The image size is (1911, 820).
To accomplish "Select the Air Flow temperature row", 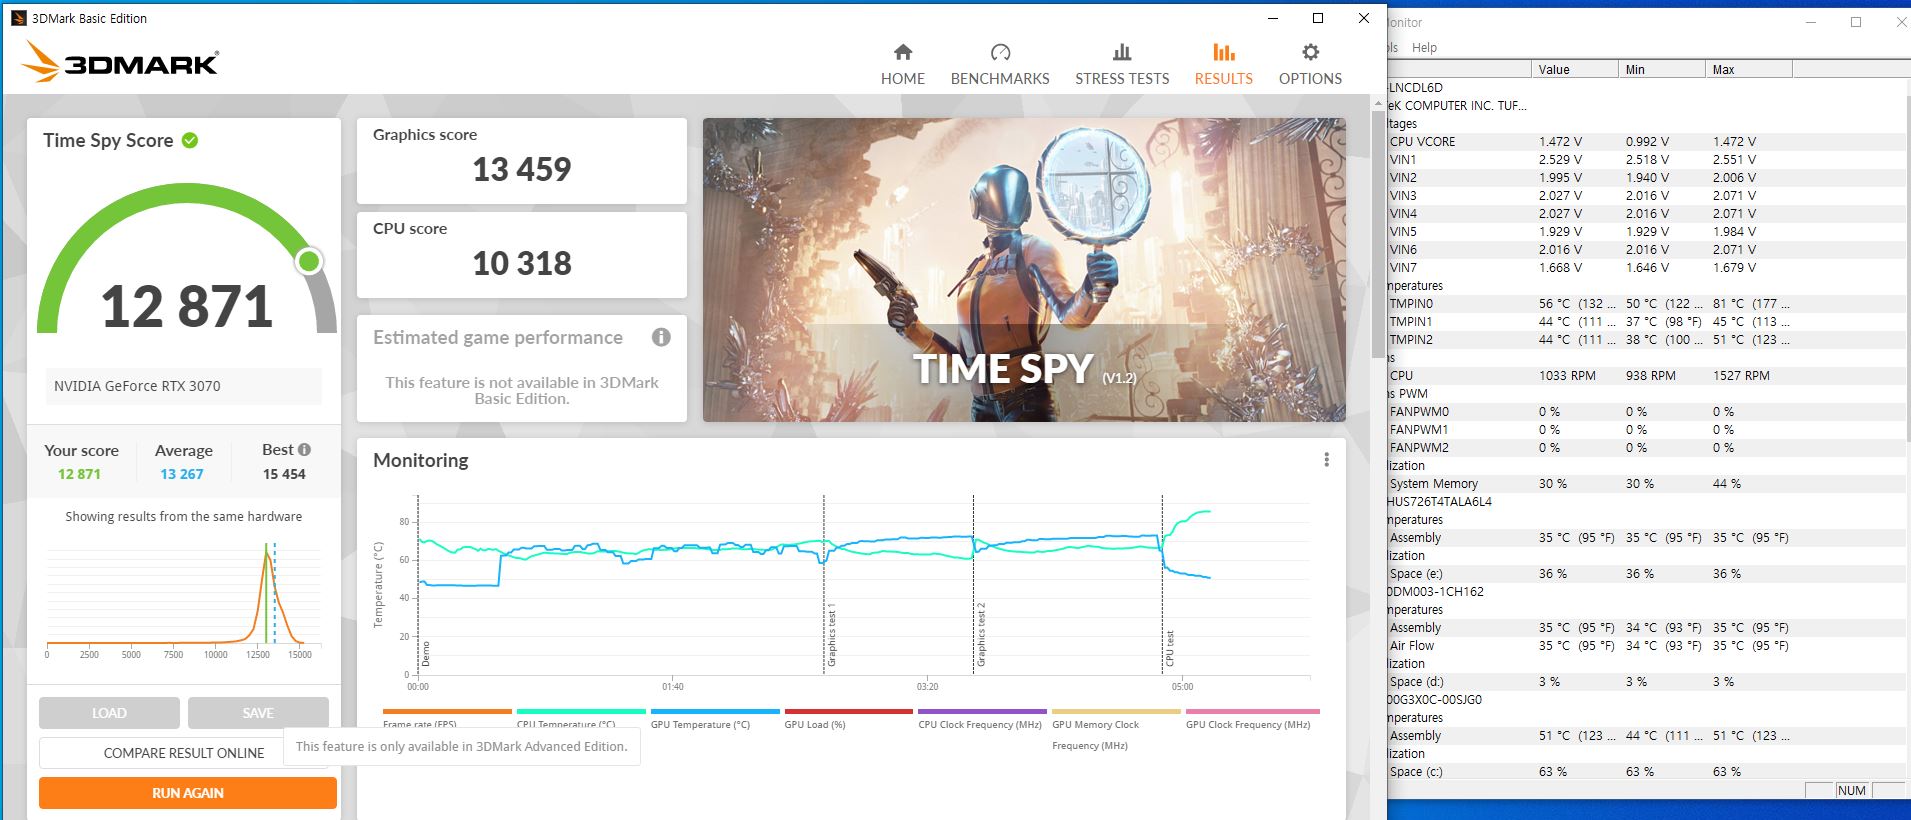I will pos(1647,646).
